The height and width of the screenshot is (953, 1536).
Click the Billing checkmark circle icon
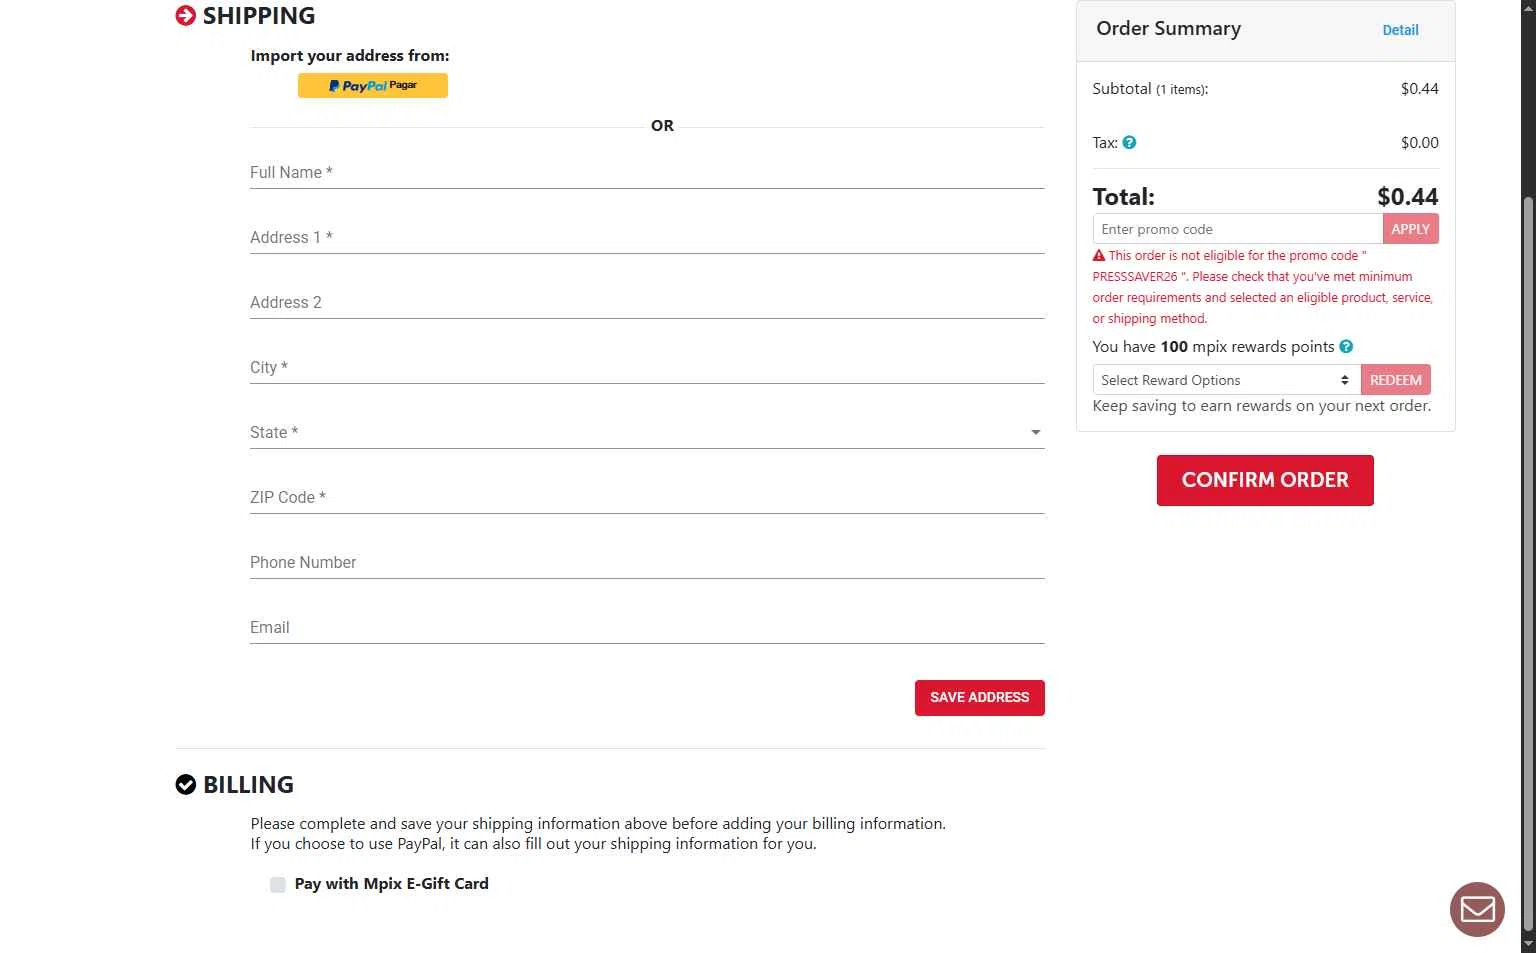point(185,784)
